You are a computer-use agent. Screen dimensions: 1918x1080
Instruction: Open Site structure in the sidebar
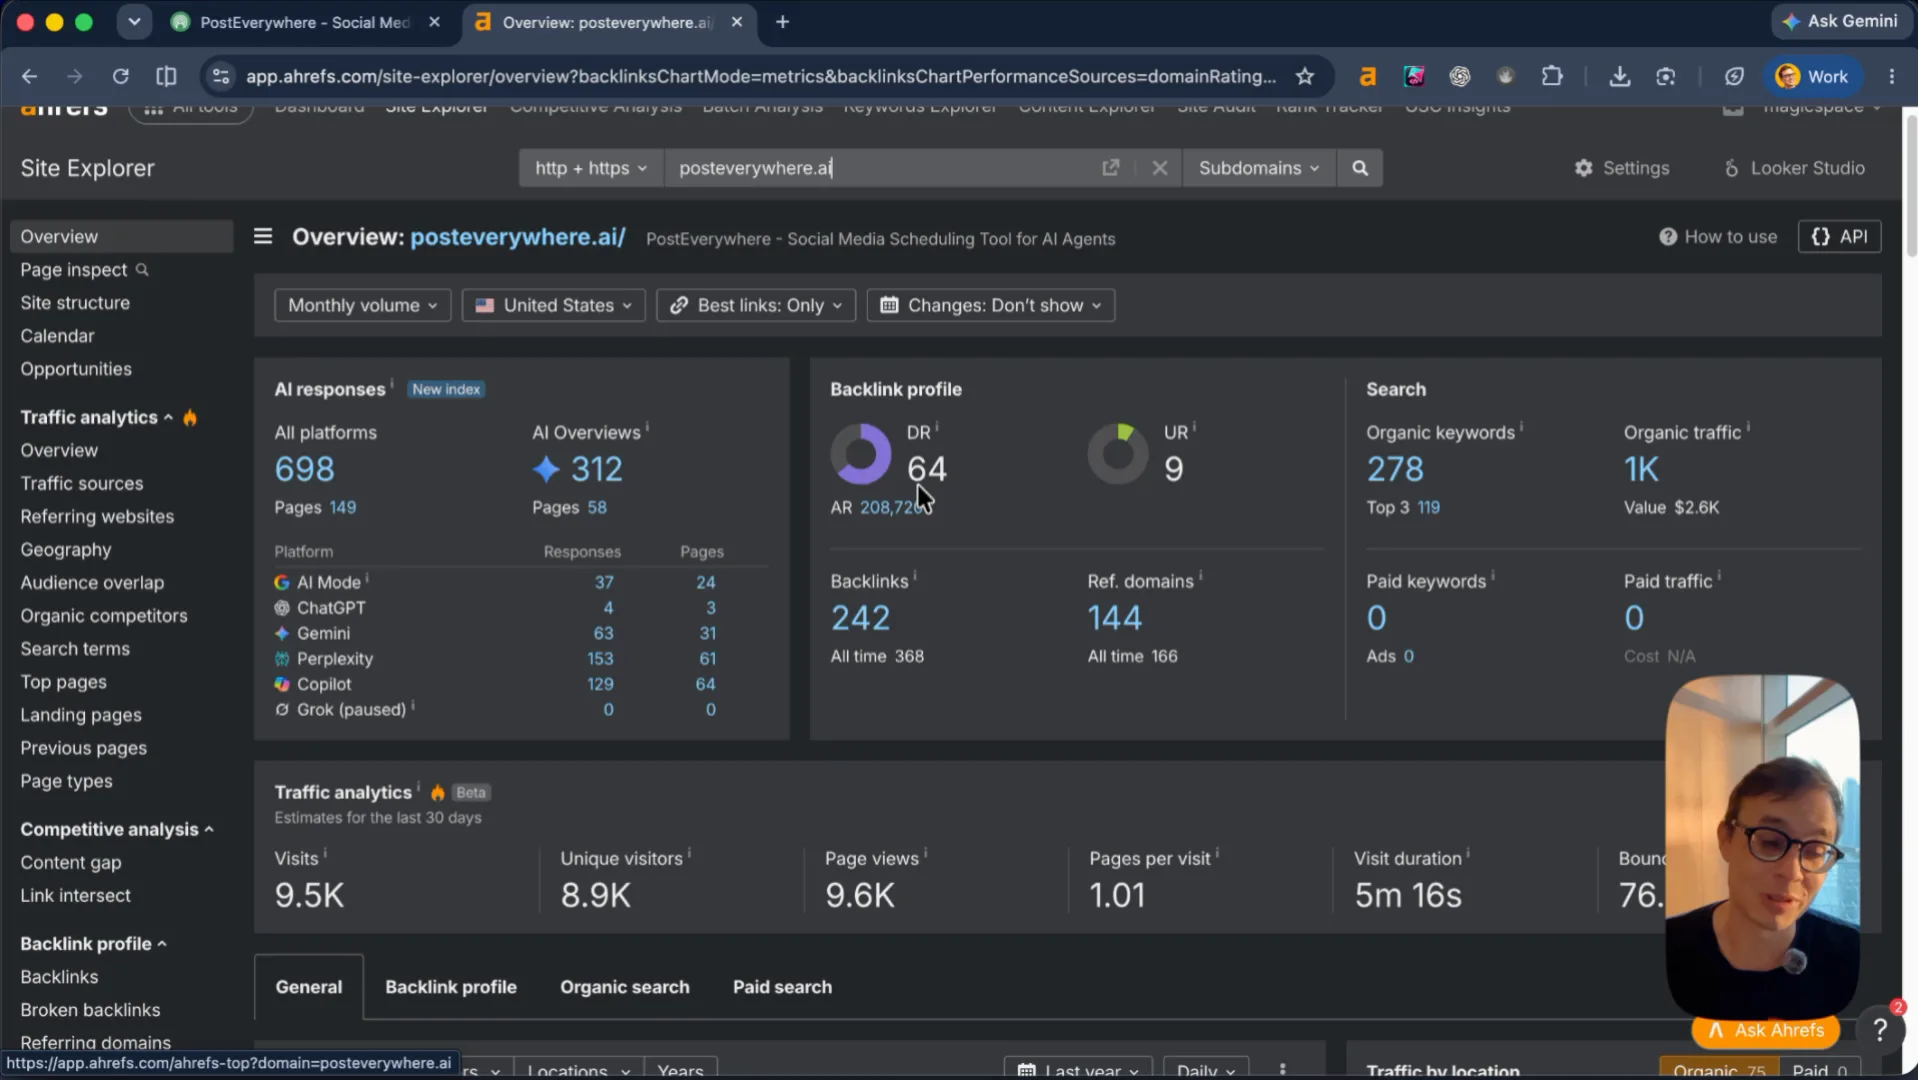pyautogui.click(x=75, y=303)
